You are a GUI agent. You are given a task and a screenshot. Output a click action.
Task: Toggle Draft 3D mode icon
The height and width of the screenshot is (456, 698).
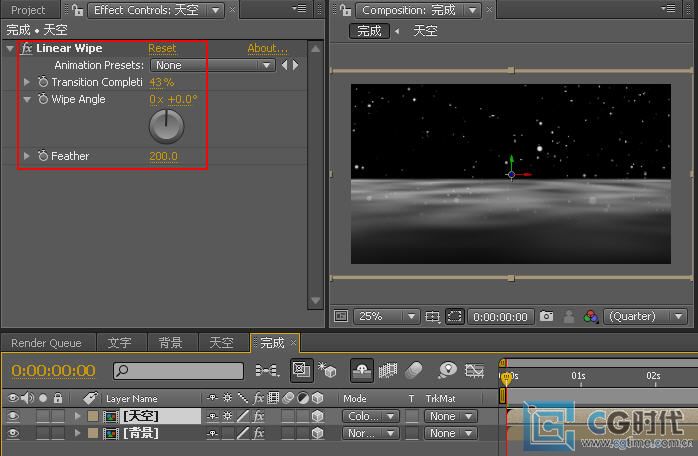[327, 370]
